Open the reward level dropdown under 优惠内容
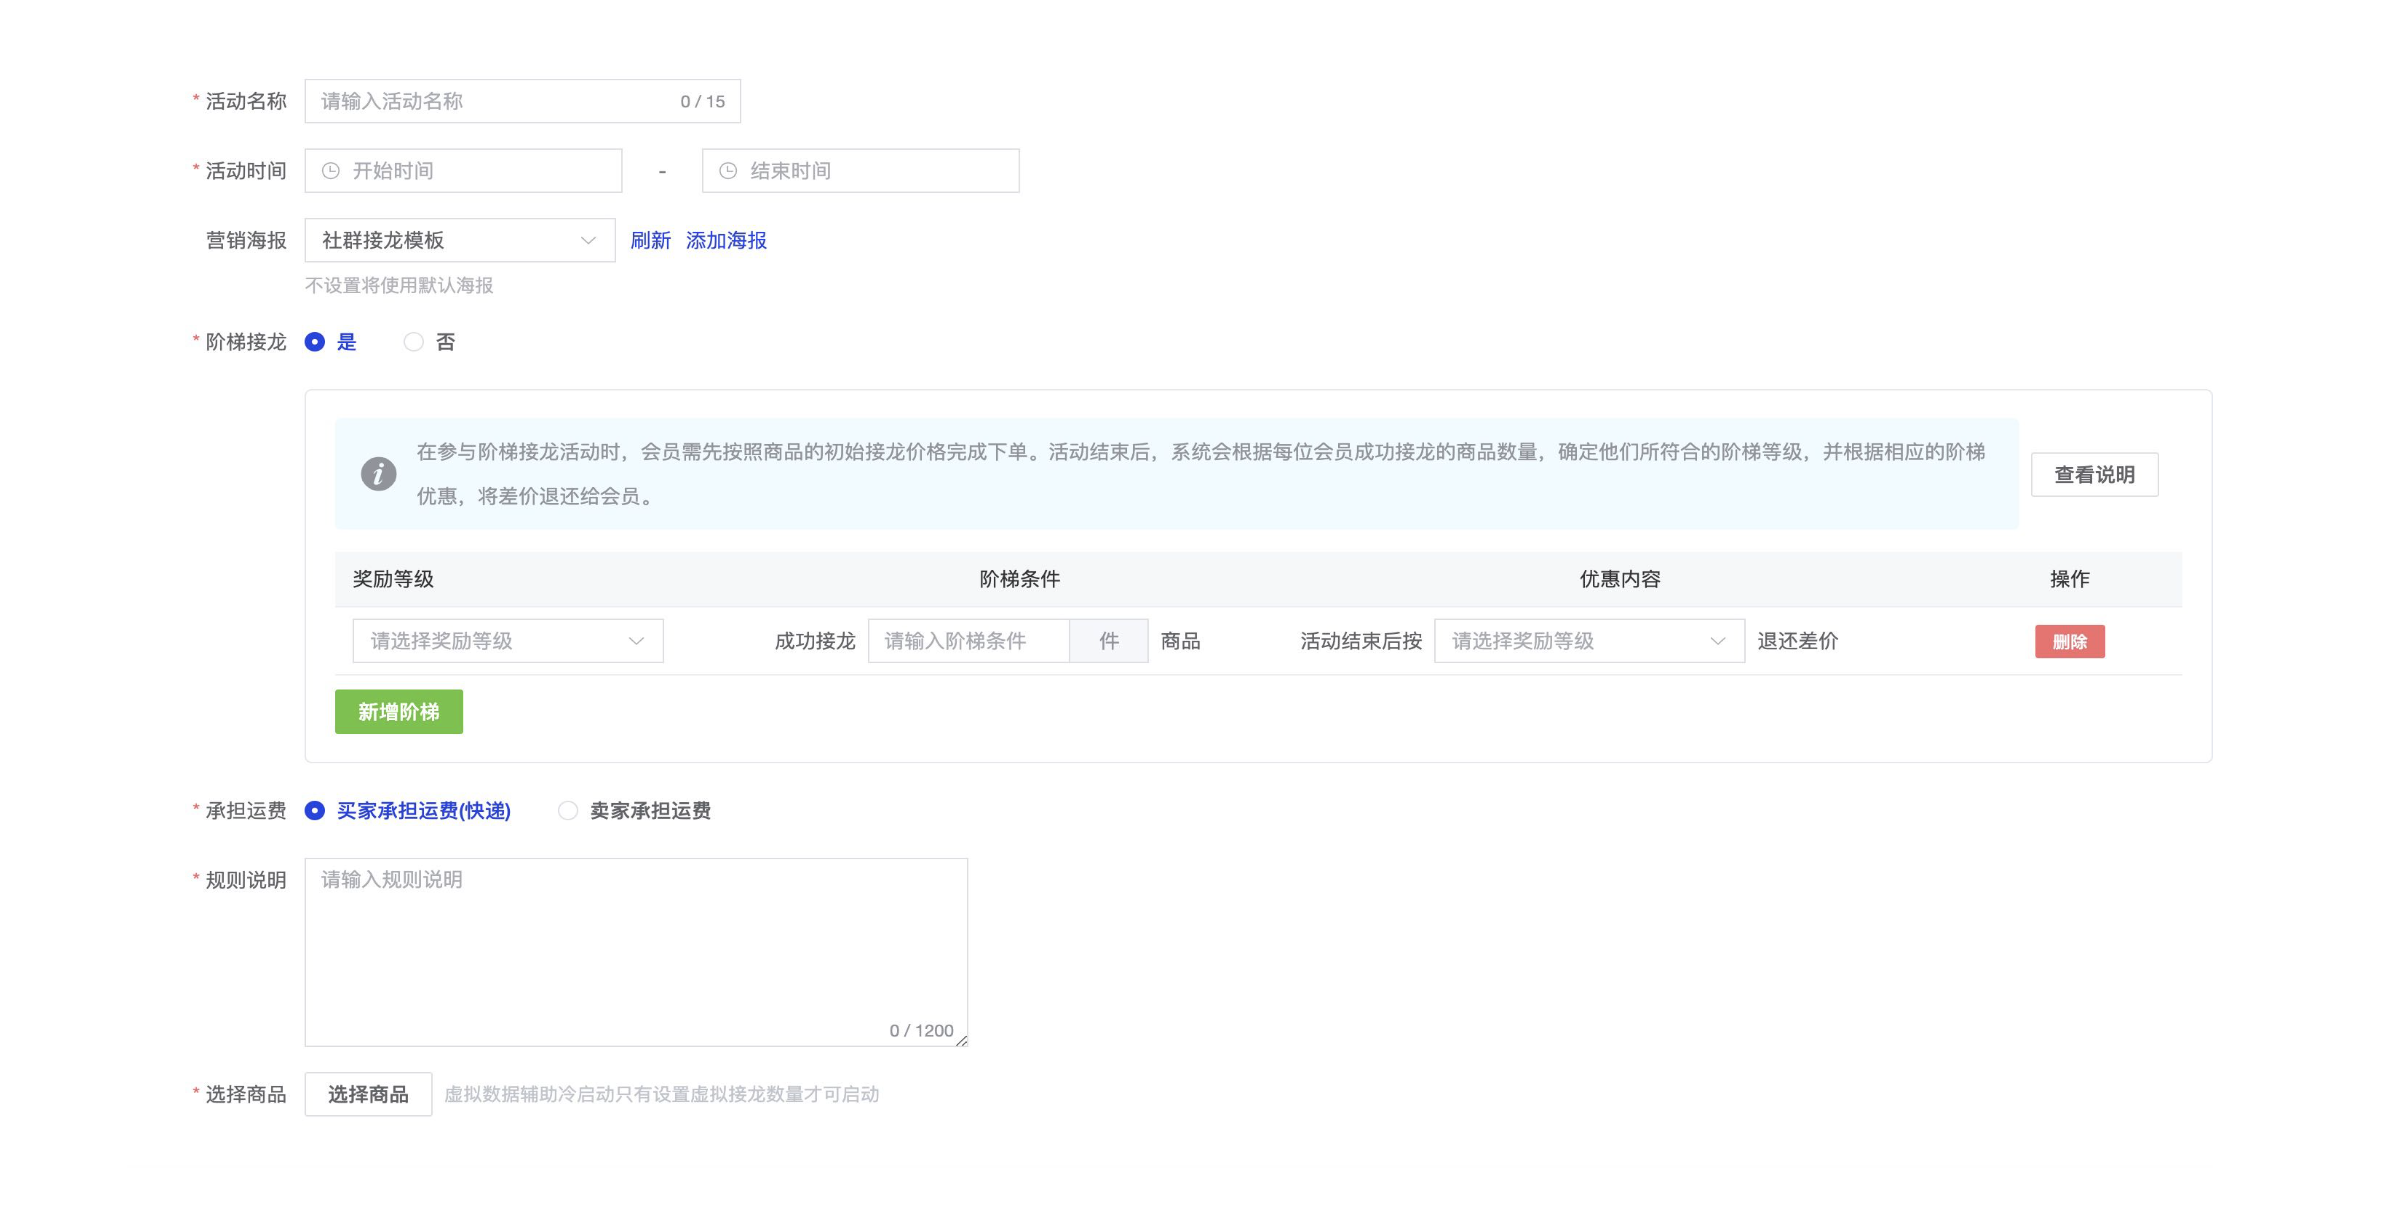 click(x=1587, y=641)
